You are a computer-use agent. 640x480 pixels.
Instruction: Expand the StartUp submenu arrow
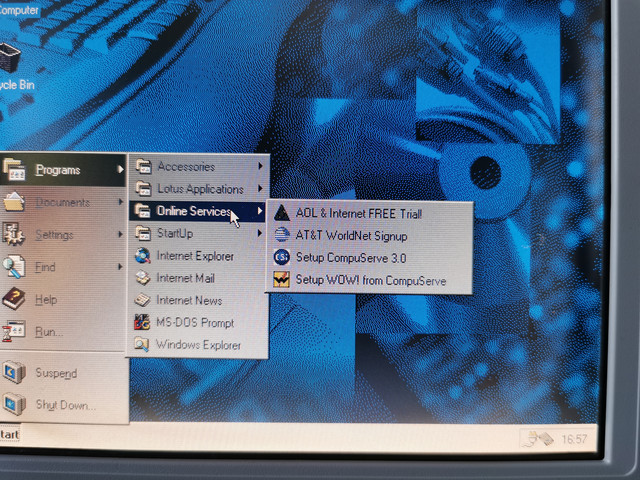[260, 233]
